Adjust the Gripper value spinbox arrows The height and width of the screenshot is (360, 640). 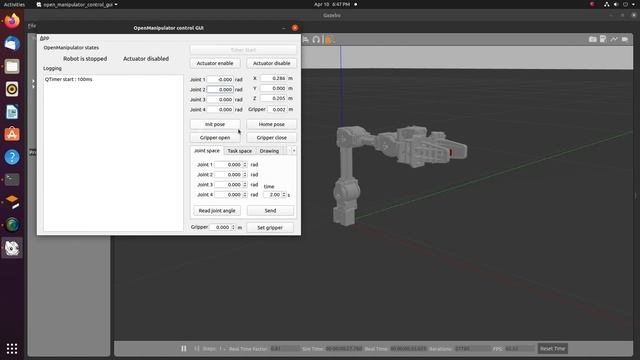(233, 227)
